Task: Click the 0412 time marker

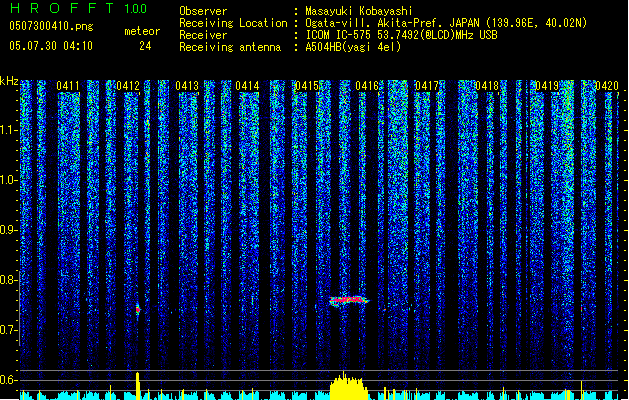Action: pos(128,86)
